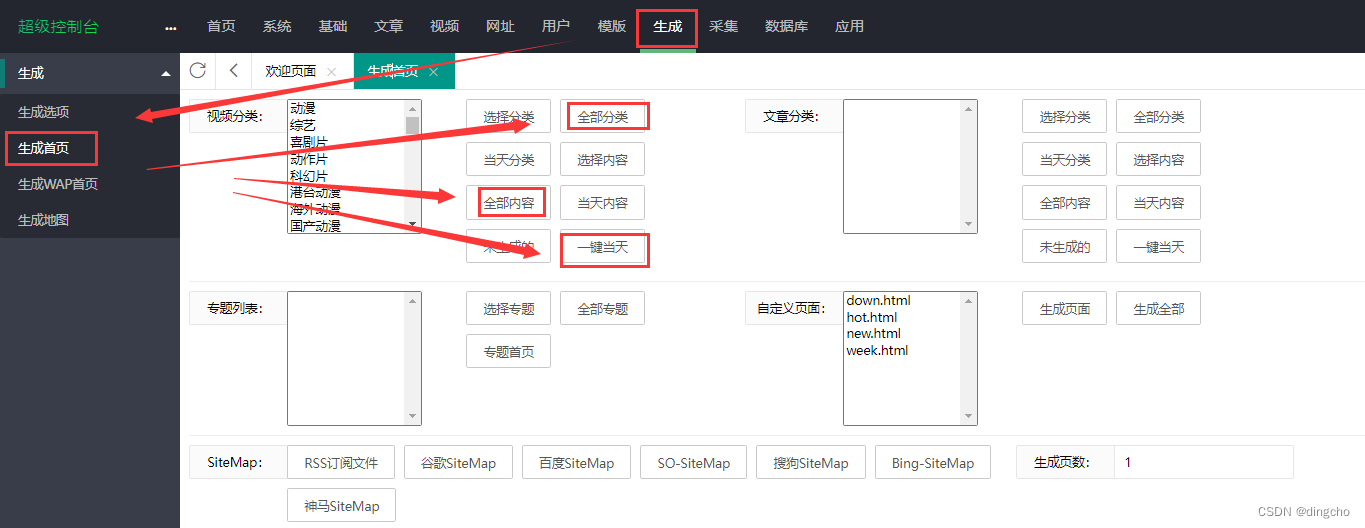Viewport: 1365px width, 528px height.
Task: Select 生成地图 in sidebar
Action: coord(44,220)
